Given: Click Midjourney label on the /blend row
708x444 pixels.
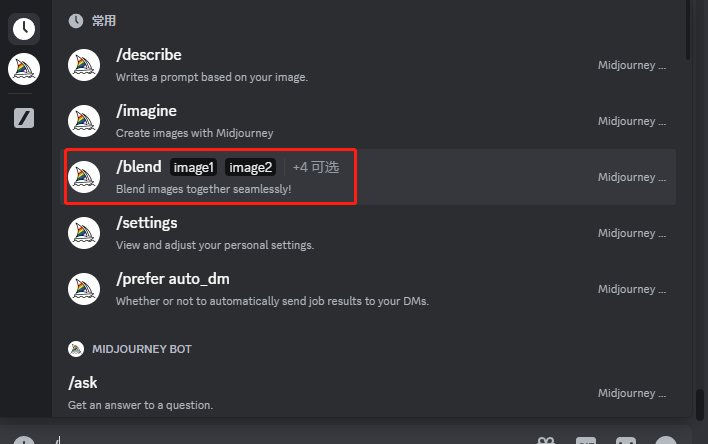Looking at the screenshot, I should pos(632,177).
